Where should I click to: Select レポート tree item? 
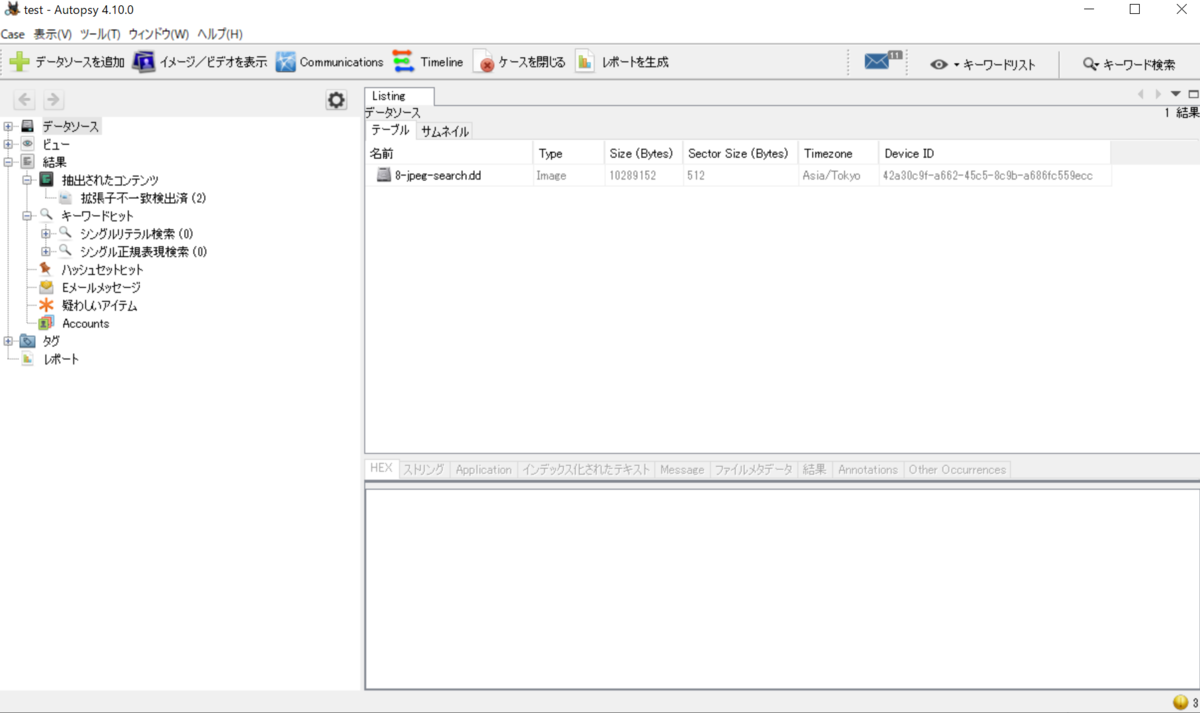tap(61, 359)
